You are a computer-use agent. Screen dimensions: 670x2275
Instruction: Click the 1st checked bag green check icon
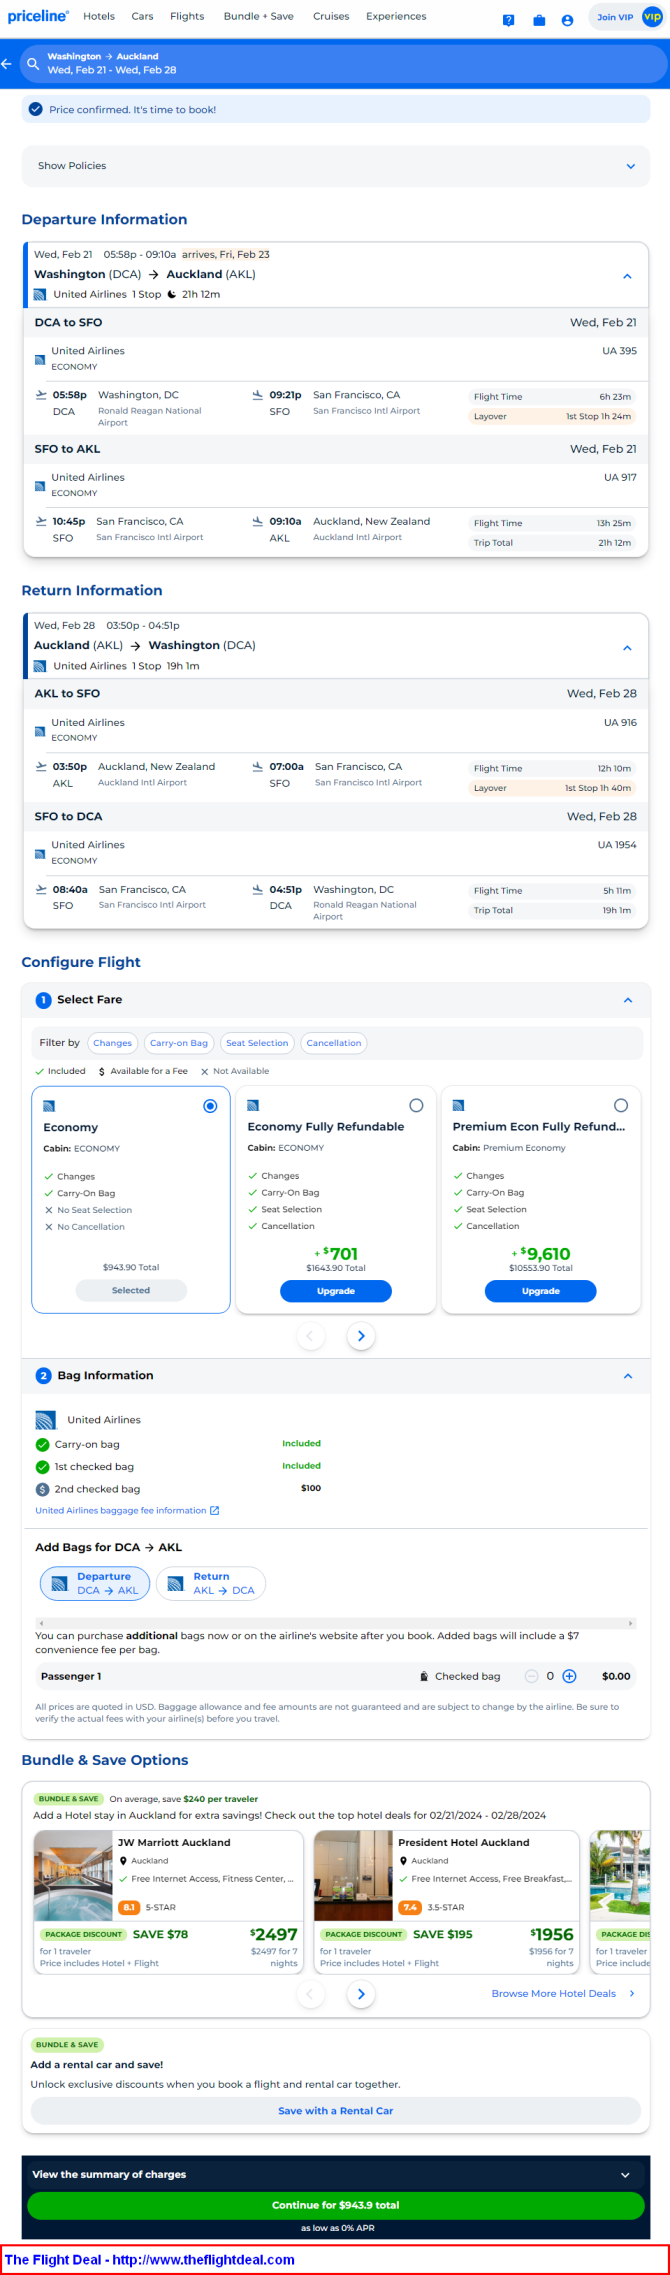click(42, 1466)
